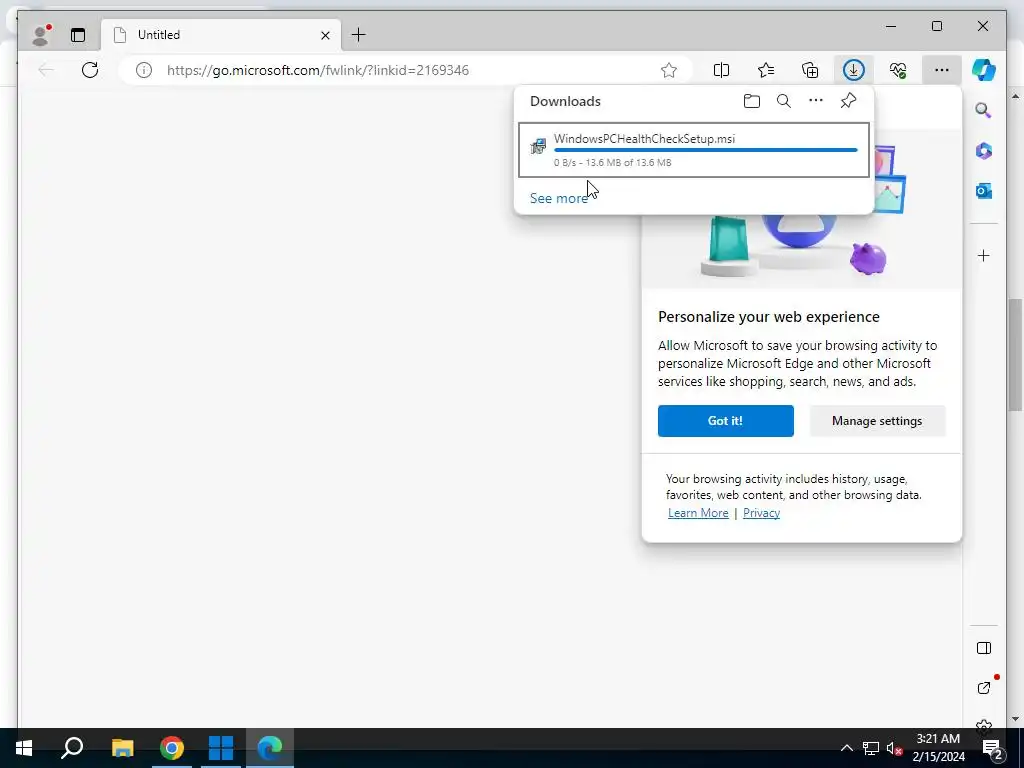
Task: Open sidebar Search icon
Action: coord(984,110)
